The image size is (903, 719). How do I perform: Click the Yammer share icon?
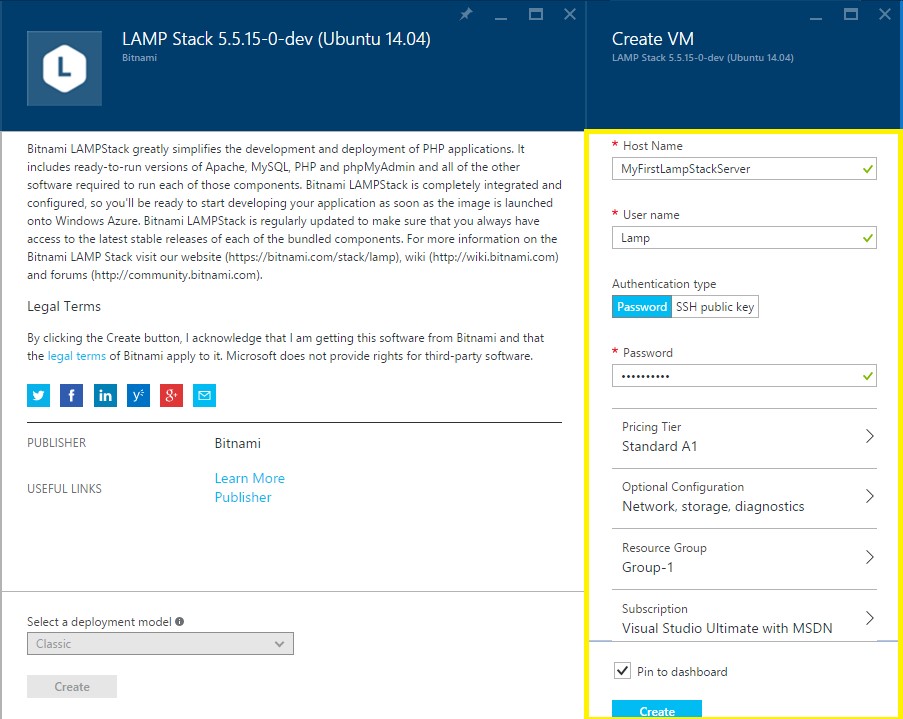coord(138,396)
